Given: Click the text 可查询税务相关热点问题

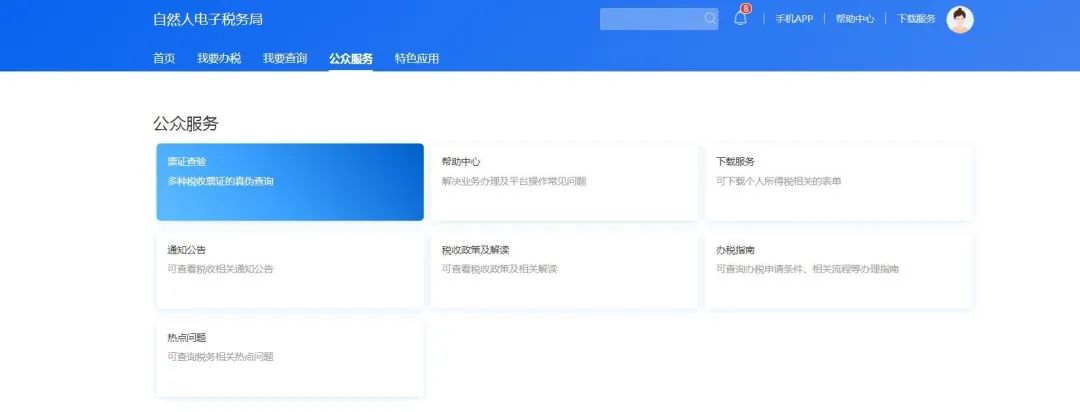Looking at the screenshot, I should (220, 357).
